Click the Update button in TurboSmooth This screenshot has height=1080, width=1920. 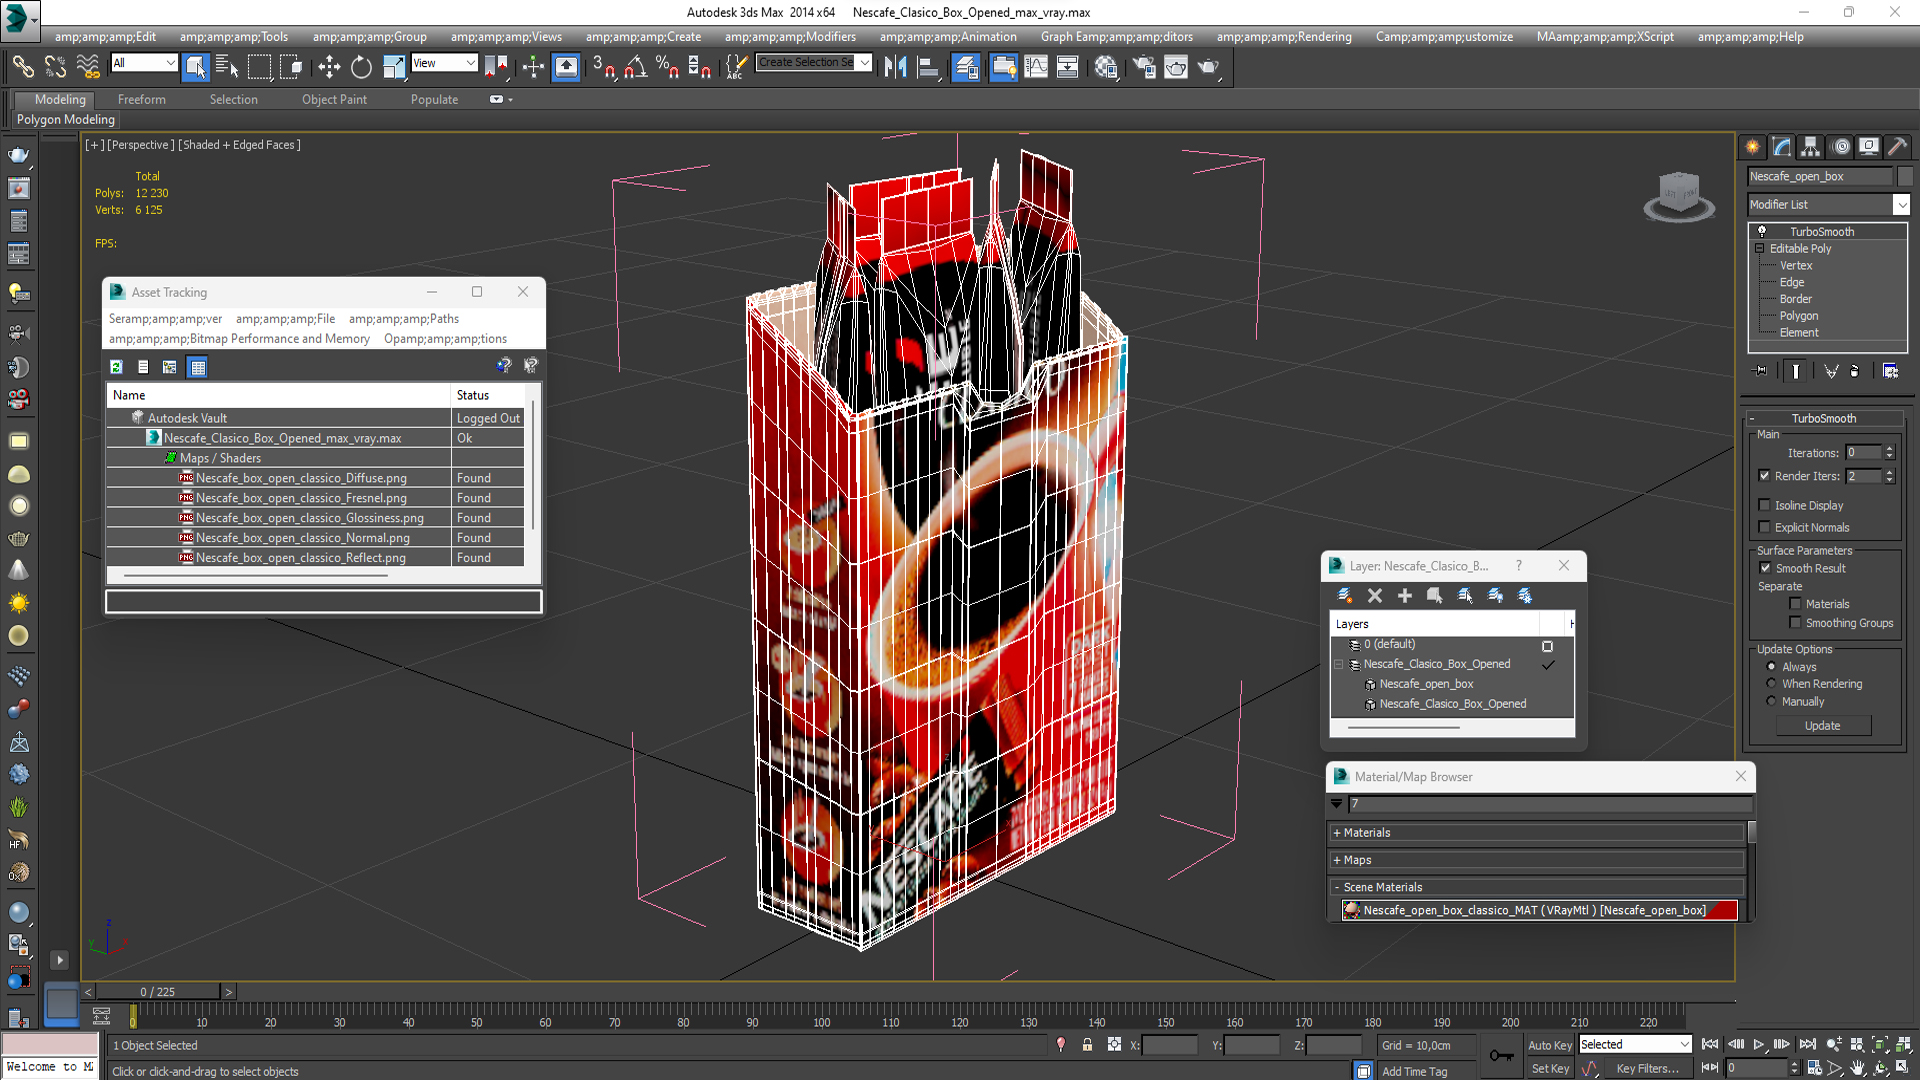[1823, 726]
